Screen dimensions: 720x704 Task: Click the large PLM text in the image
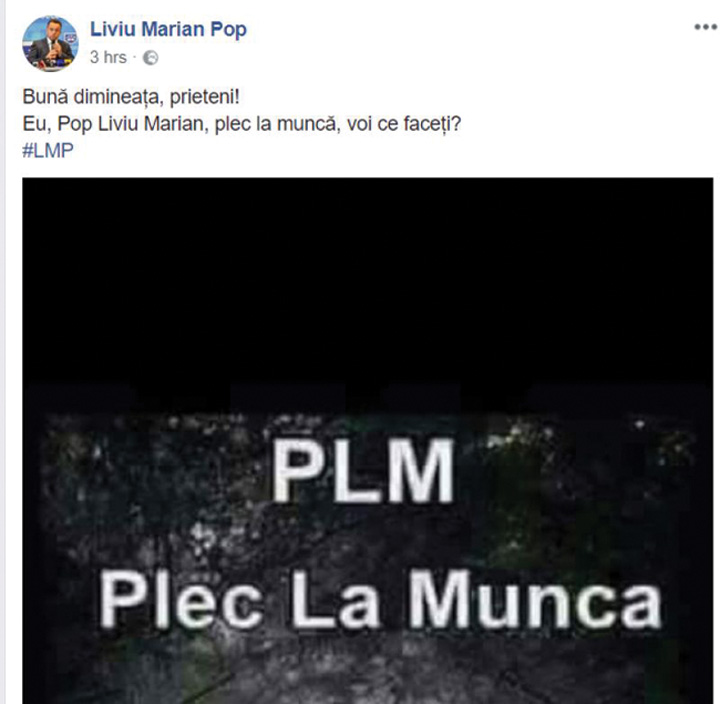(x=363, y=470)
